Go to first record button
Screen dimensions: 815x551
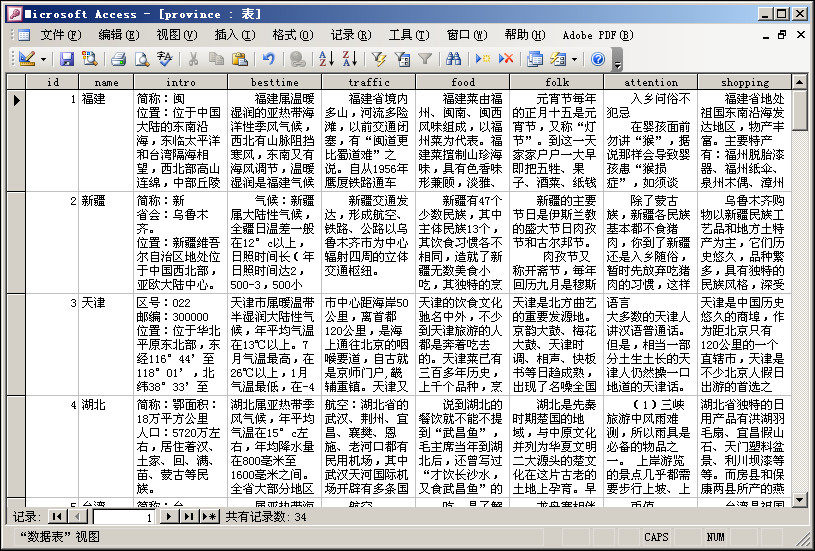click(57, 517)
